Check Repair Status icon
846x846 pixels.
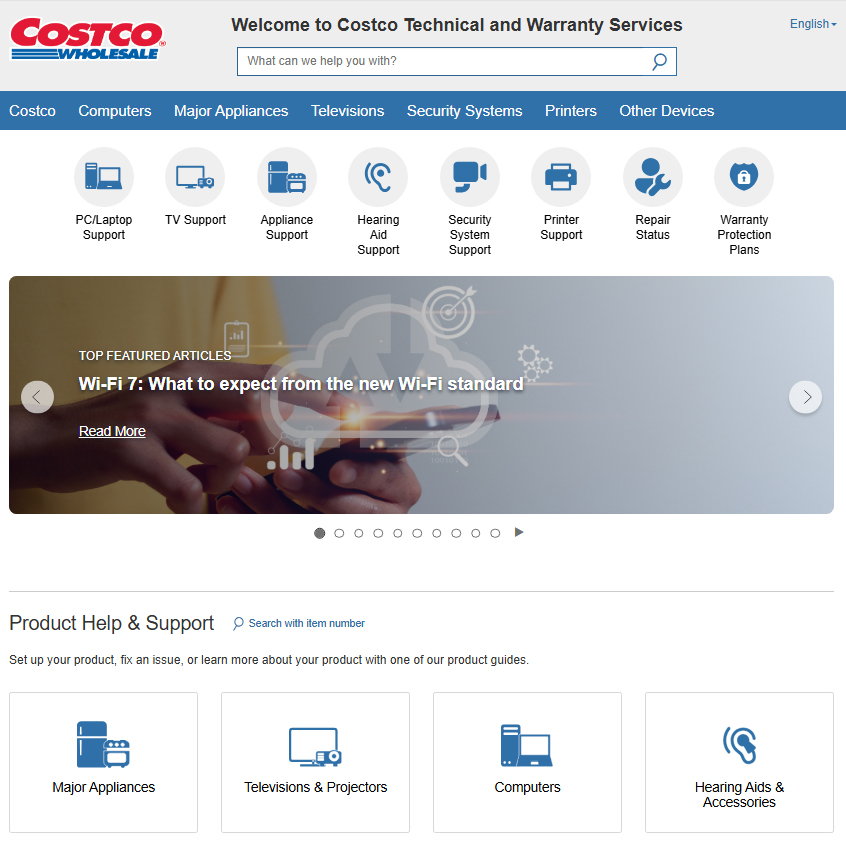[x=653, y=178]
